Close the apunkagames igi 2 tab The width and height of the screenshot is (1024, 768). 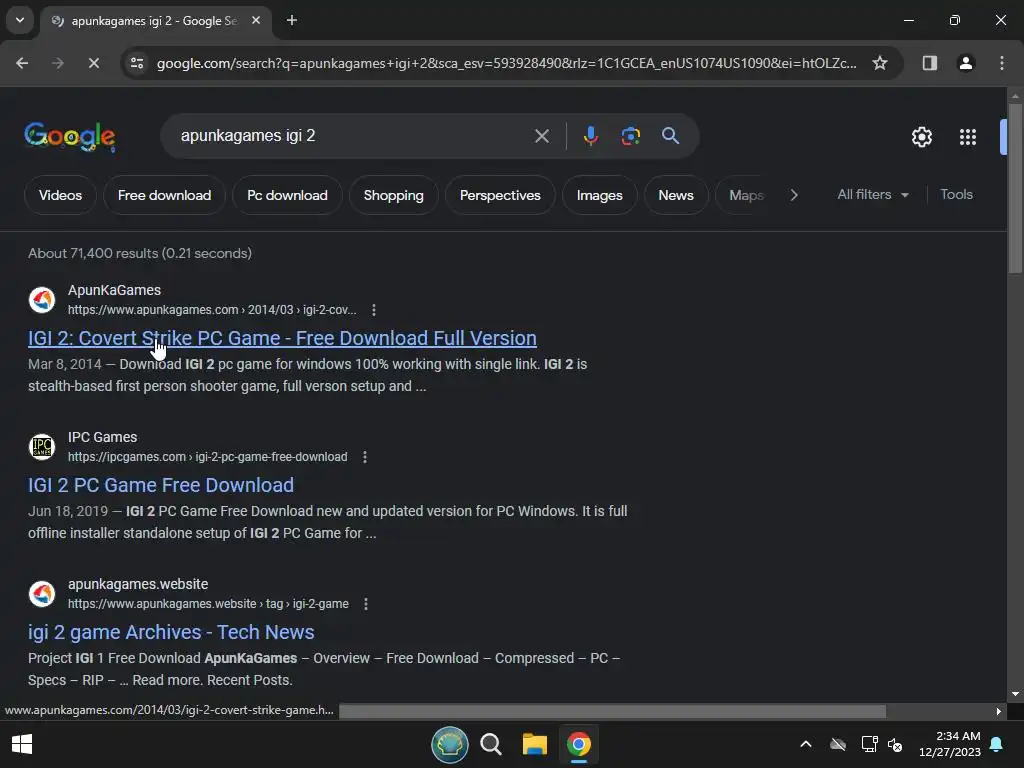(256, 21)
